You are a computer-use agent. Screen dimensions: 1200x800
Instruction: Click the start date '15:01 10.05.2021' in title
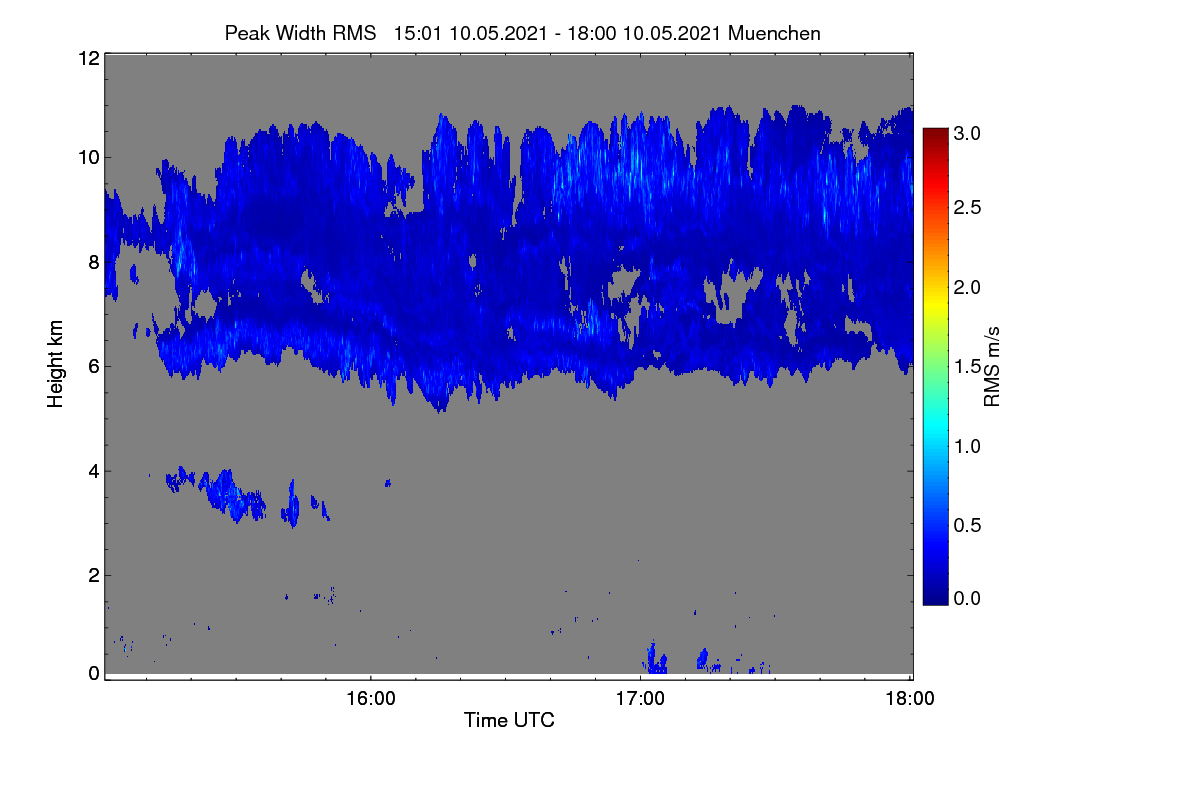[470, 33]
